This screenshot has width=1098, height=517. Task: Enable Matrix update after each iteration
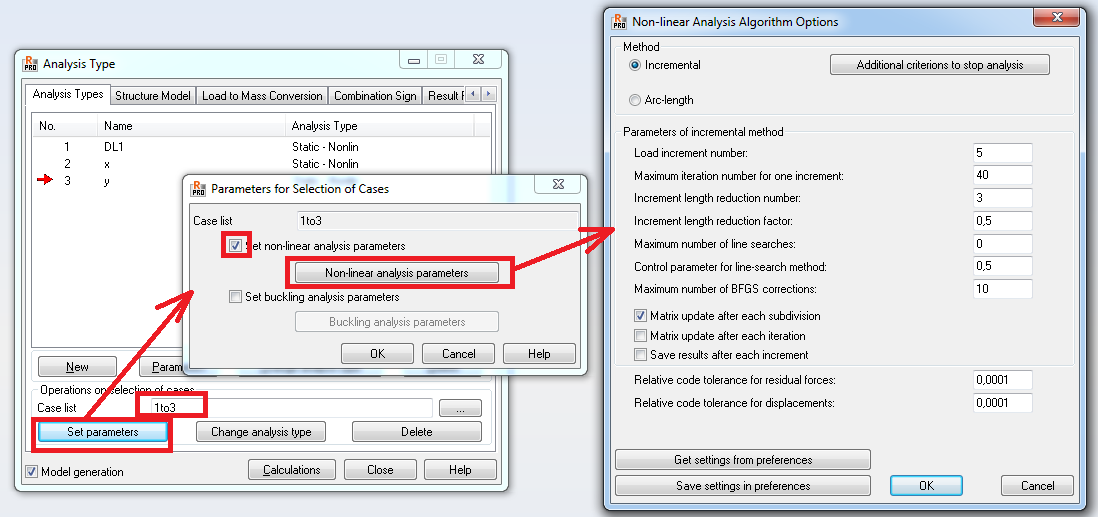[640, 336]
